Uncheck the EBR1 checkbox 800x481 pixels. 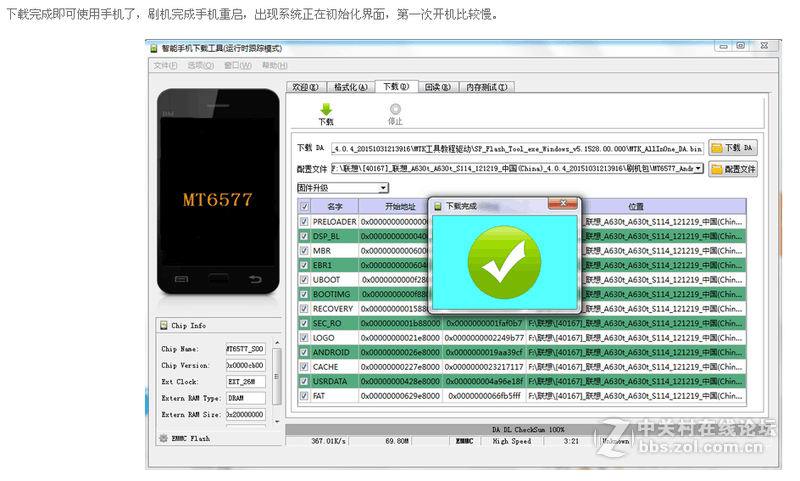pos(305,265)
